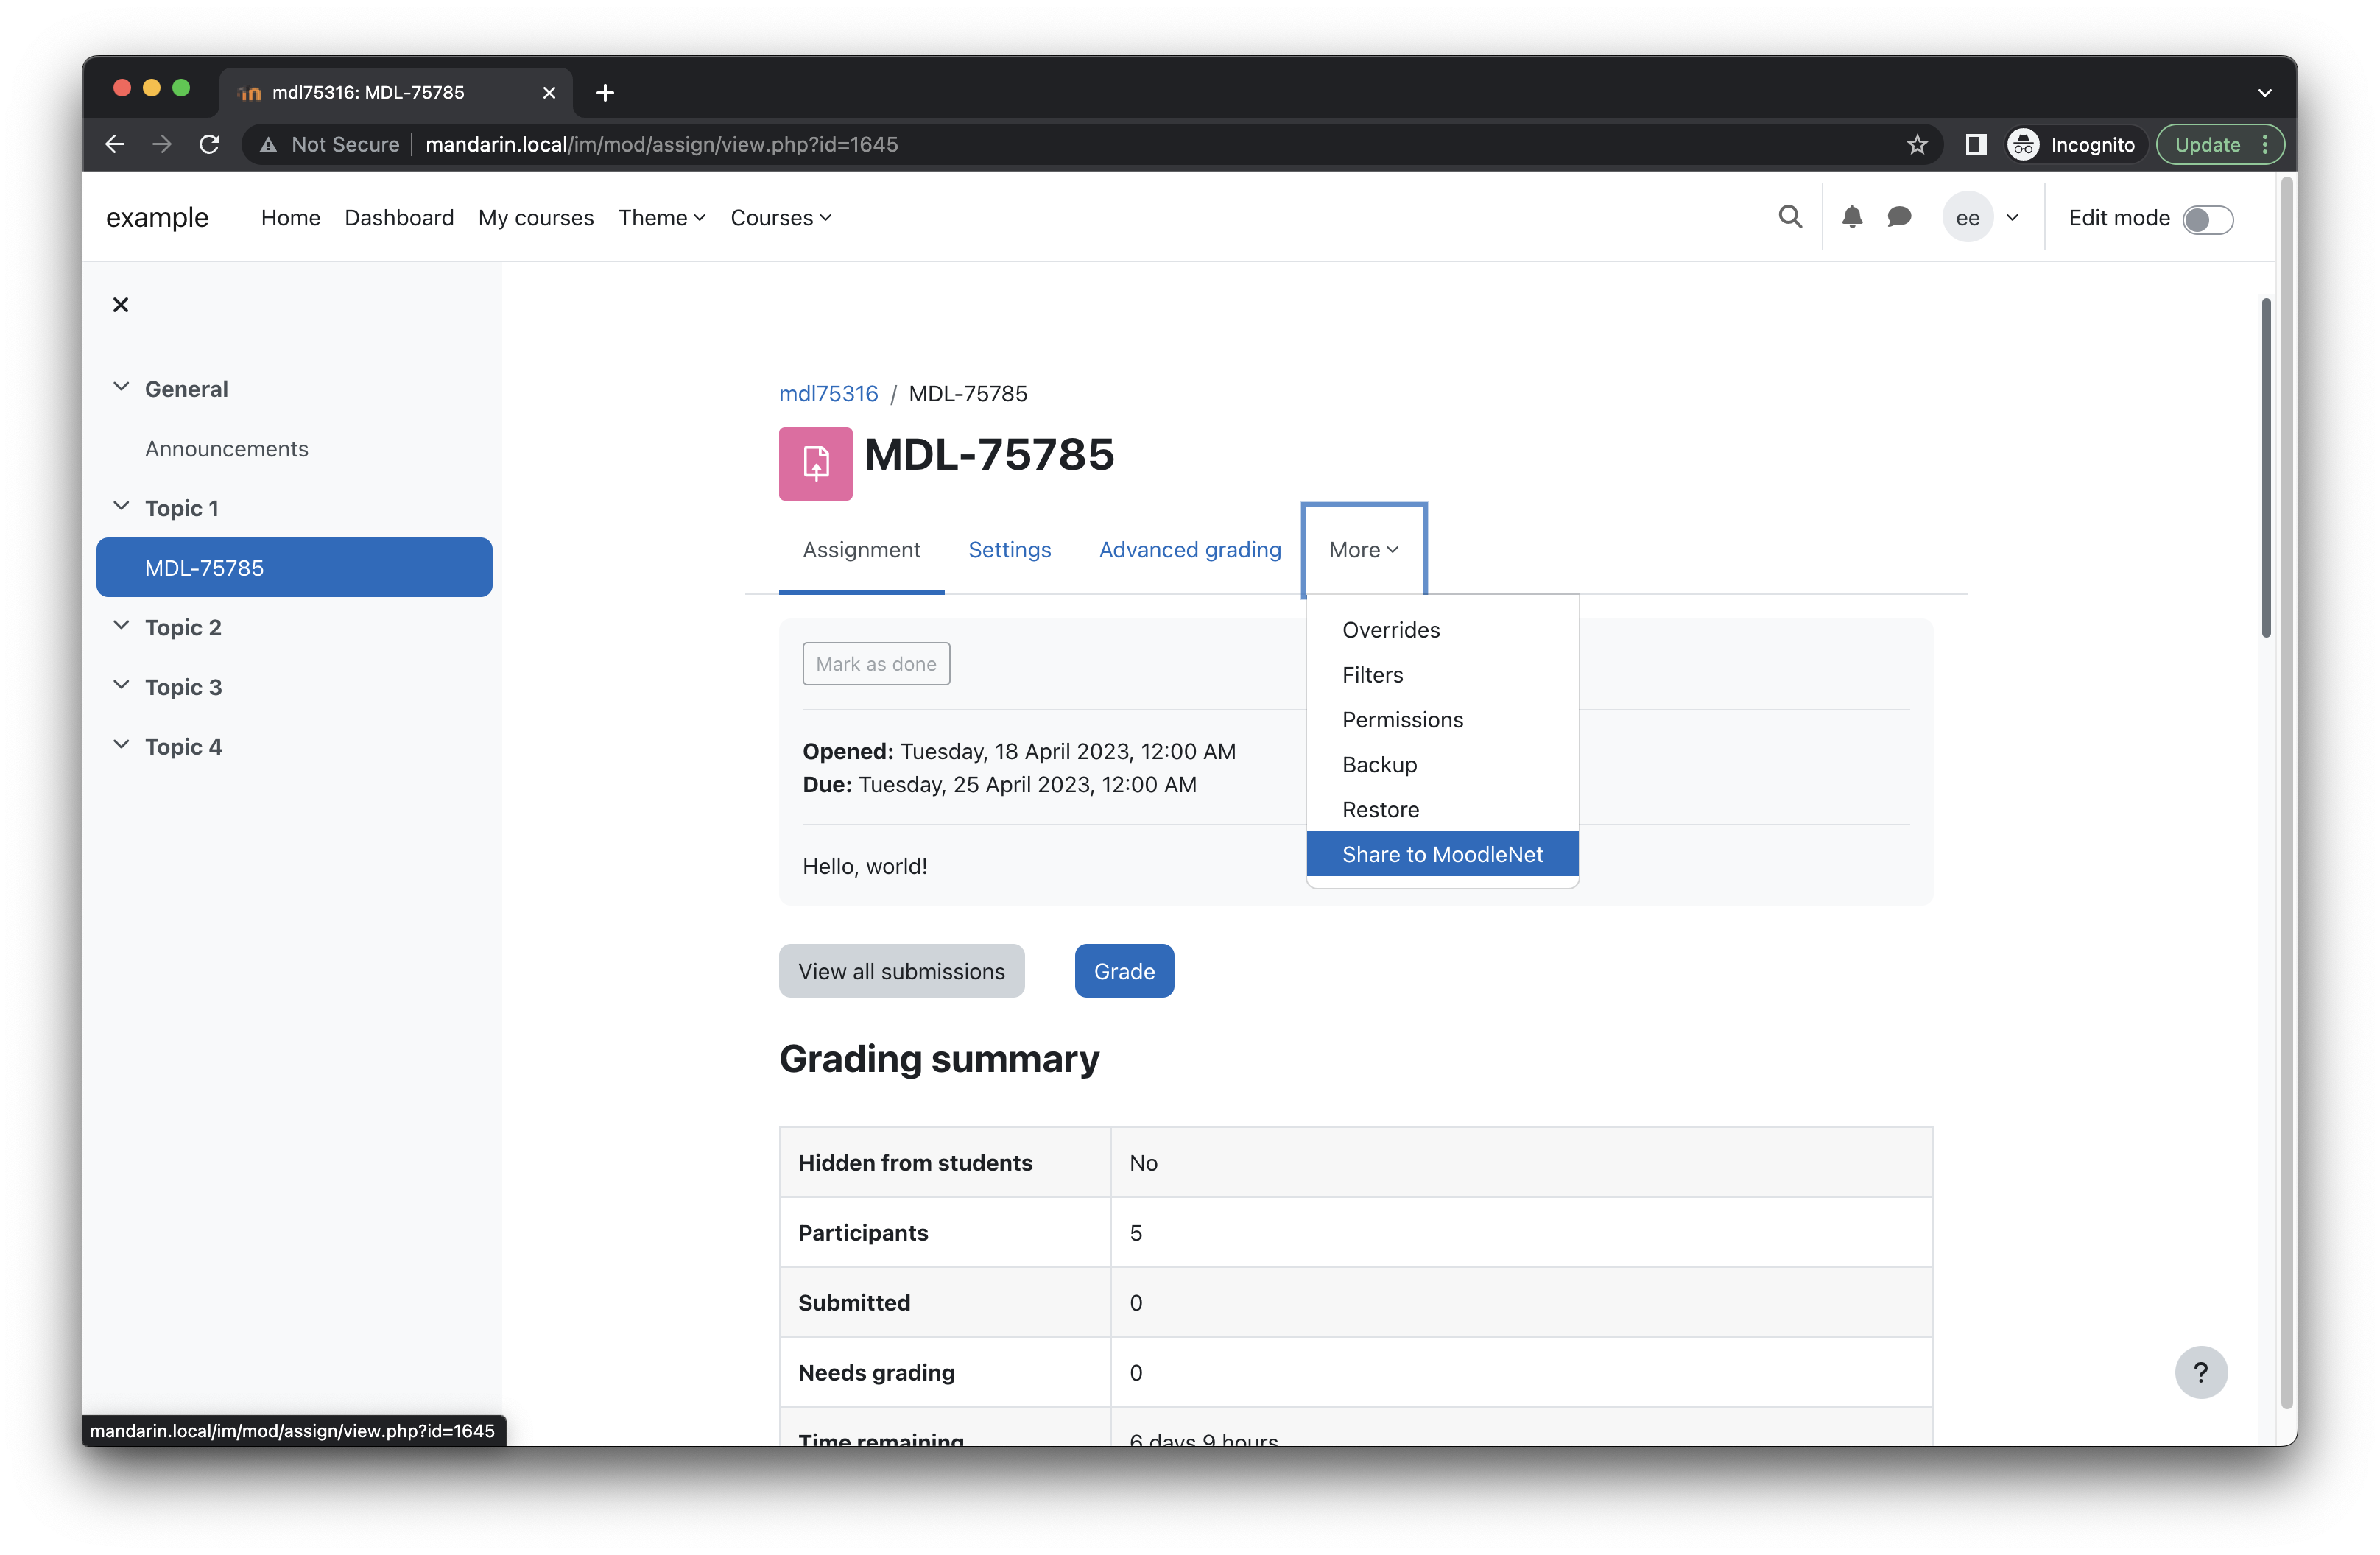Viewport: 2380px width, 1555px height.
Task: Switch to the Settings tab
Action: [1009, 550]
